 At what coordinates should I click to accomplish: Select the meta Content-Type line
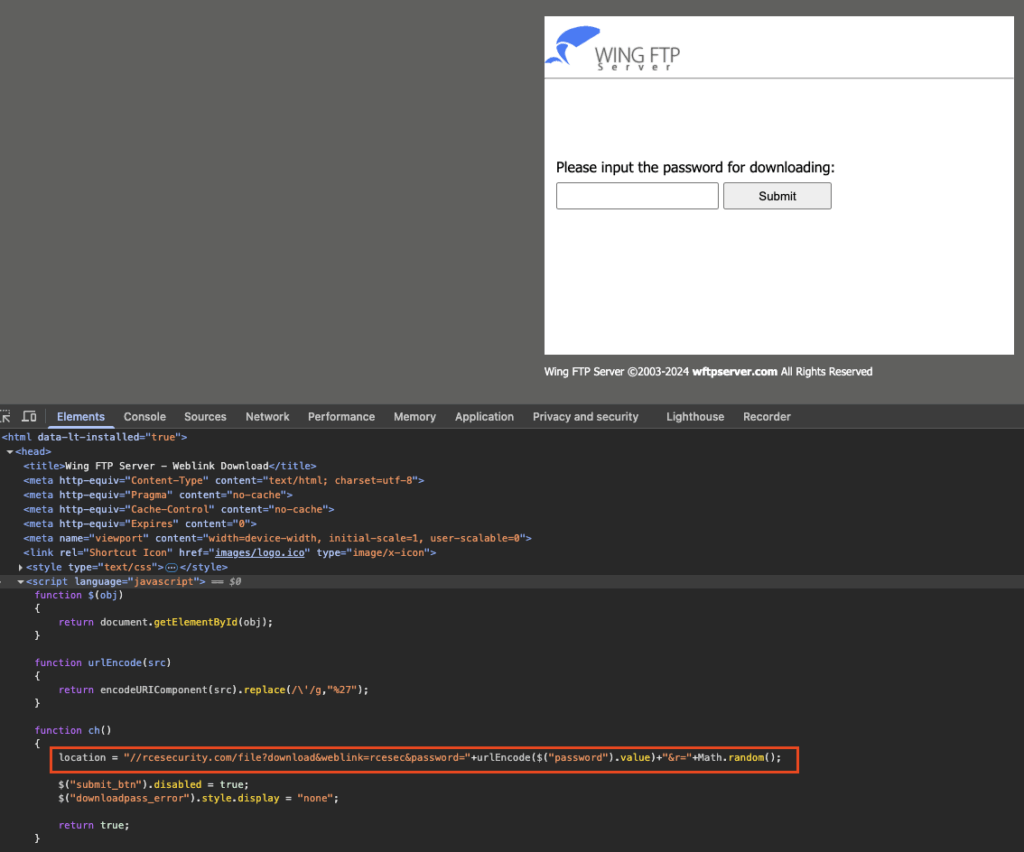223,481
